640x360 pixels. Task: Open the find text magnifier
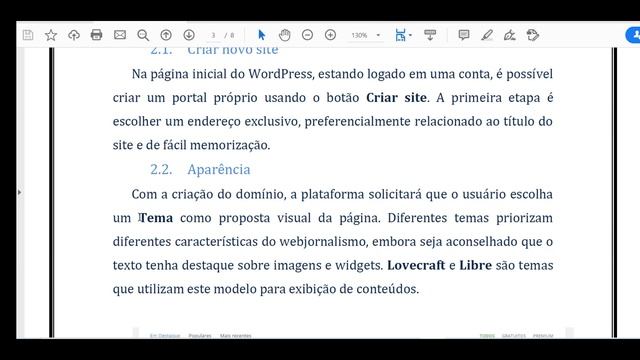[143, 35]
